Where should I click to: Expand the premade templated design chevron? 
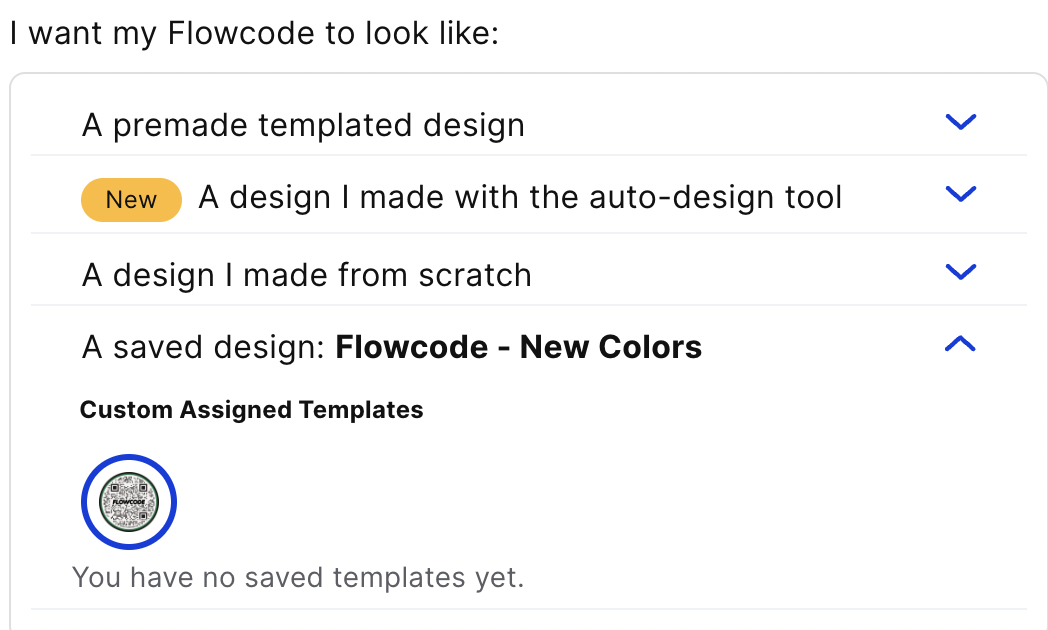coord(960,123)
